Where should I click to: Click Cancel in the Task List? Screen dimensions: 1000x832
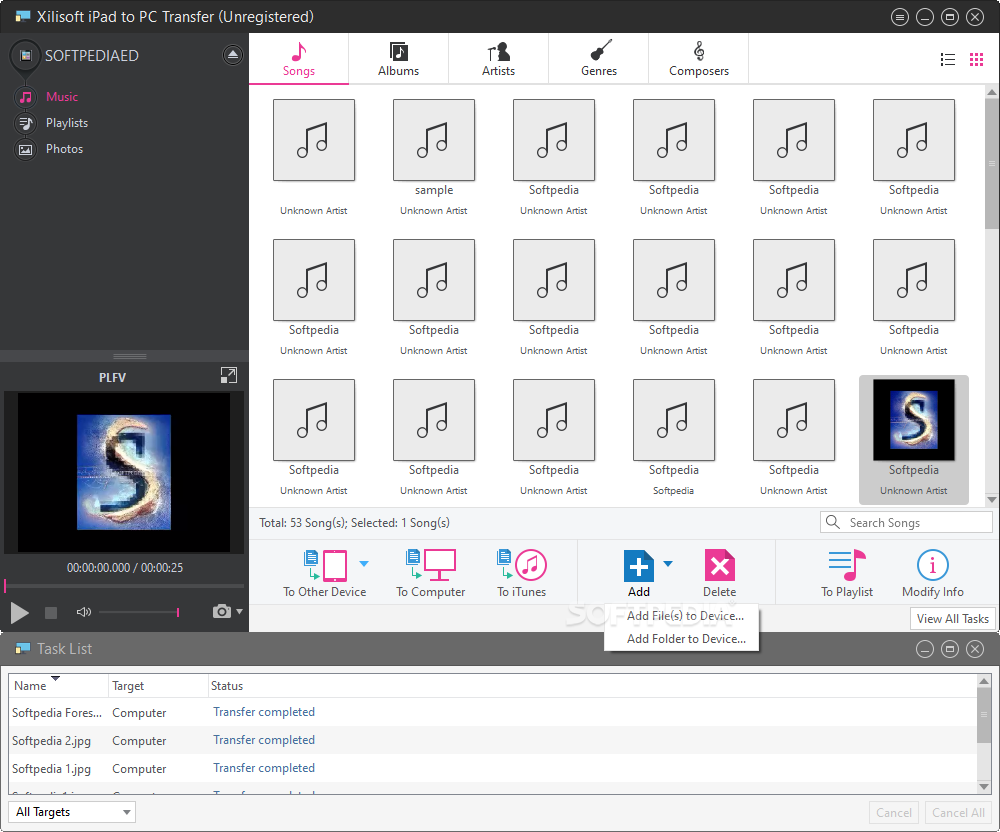[x=893, y=813]
